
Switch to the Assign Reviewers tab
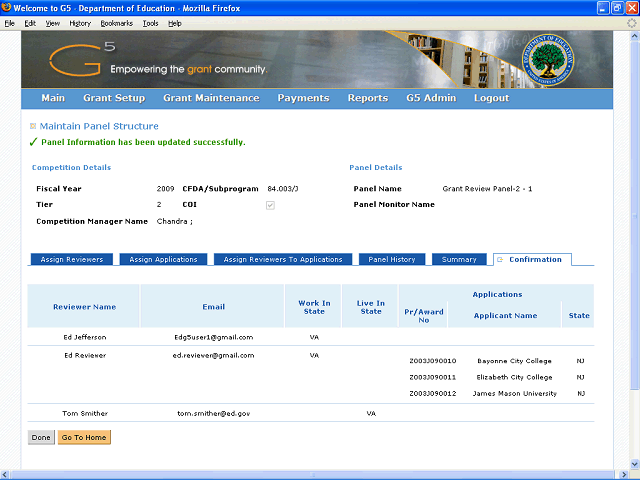[72, 260]
